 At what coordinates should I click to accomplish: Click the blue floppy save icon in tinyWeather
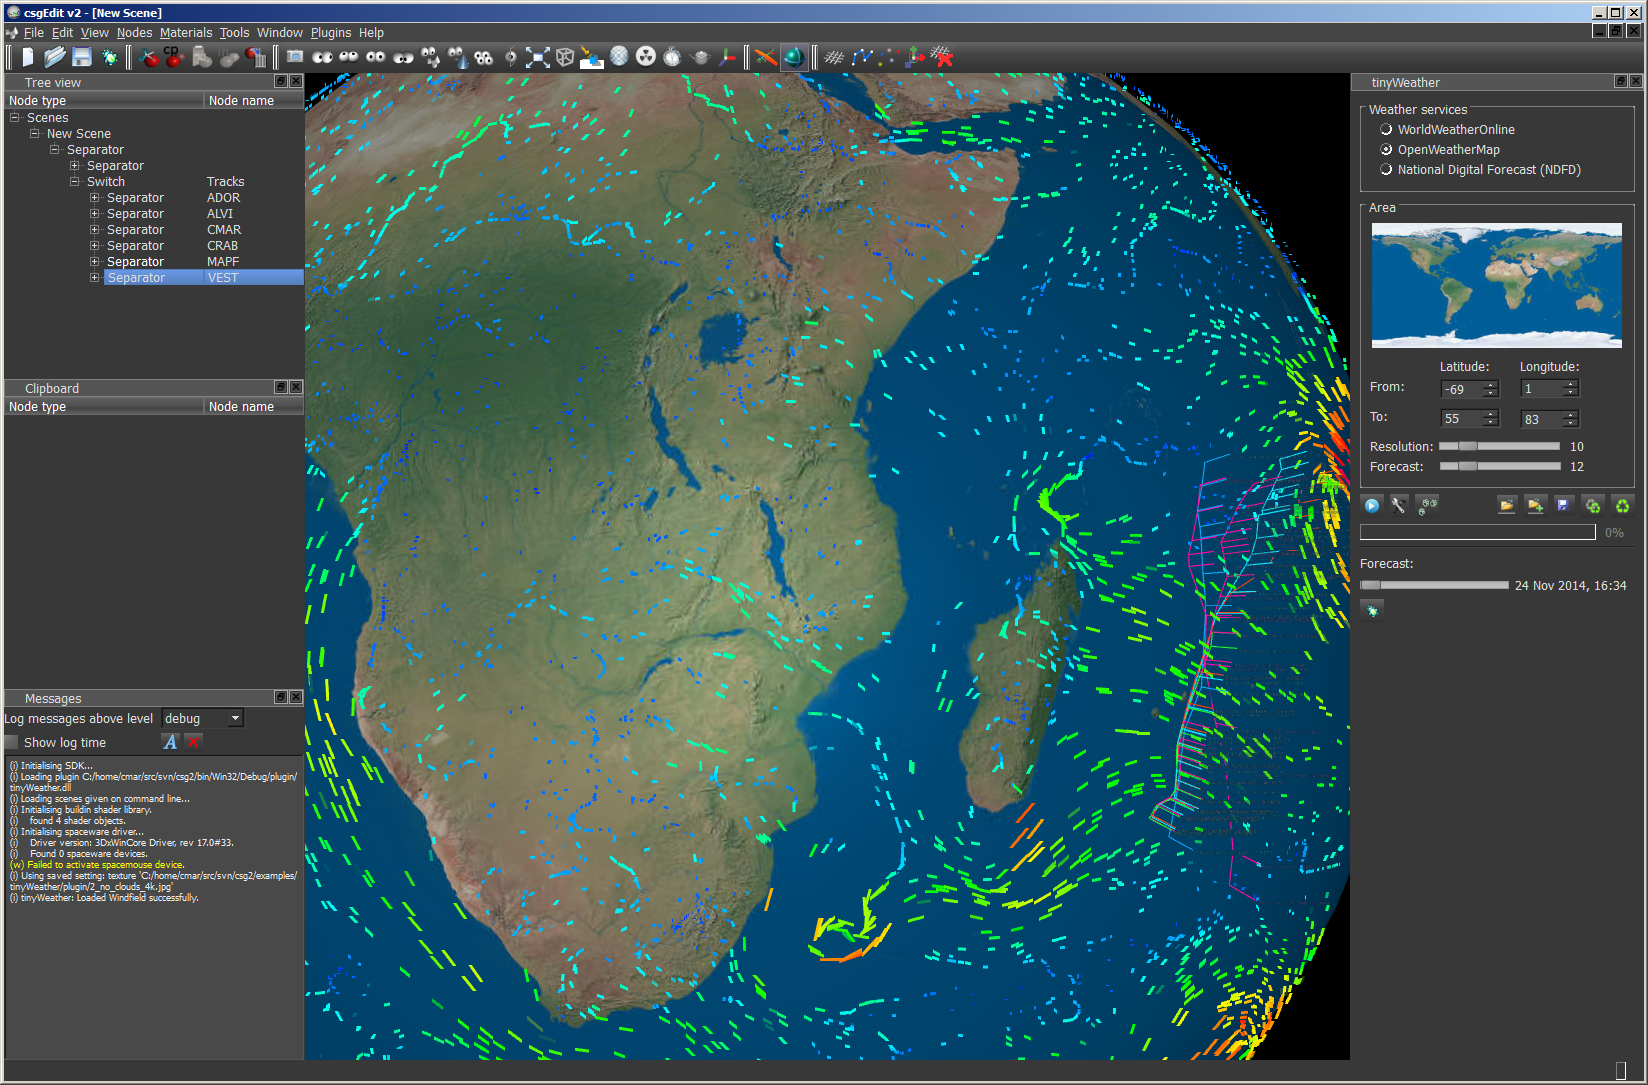tap(1563, 506)
